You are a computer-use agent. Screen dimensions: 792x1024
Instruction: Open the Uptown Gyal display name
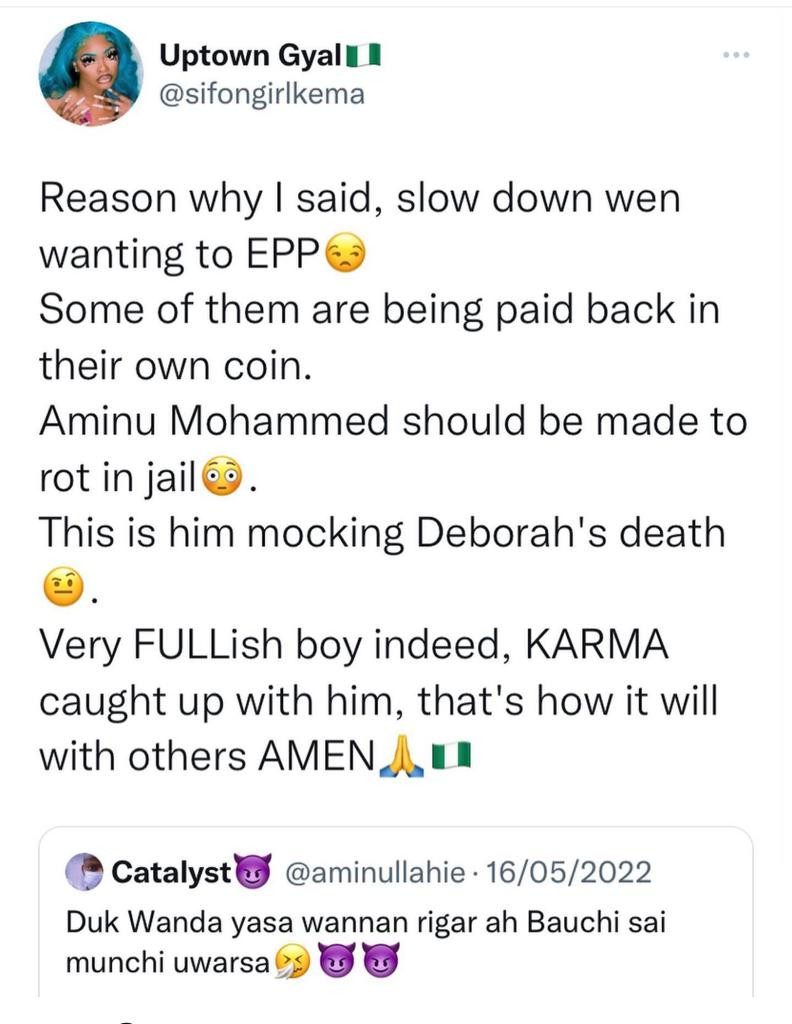(x=254, y=56)
